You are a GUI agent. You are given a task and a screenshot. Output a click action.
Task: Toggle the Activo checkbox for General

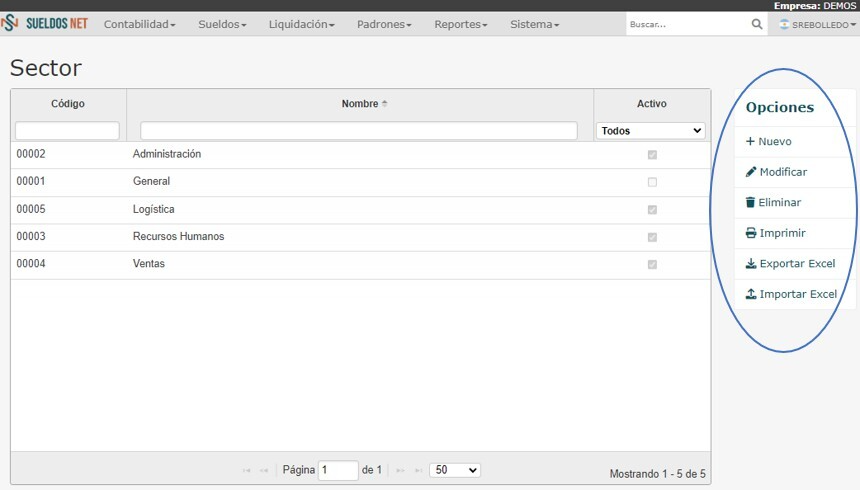[652, 182]
